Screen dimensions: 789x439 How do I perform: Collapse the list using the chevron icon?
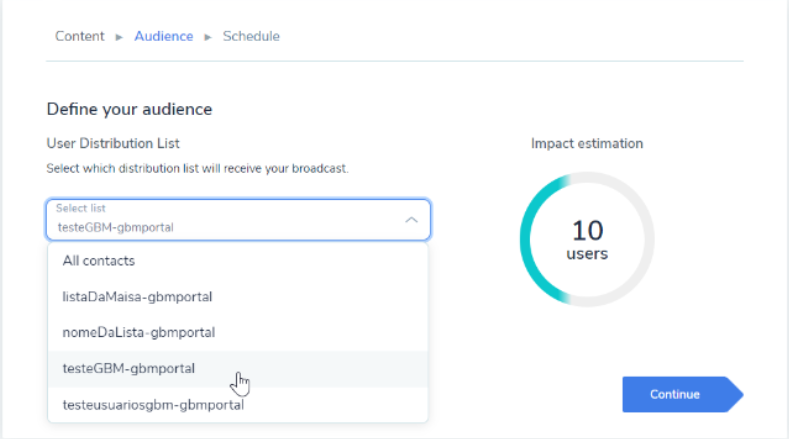pyautogui.click(x=411, y=220)
